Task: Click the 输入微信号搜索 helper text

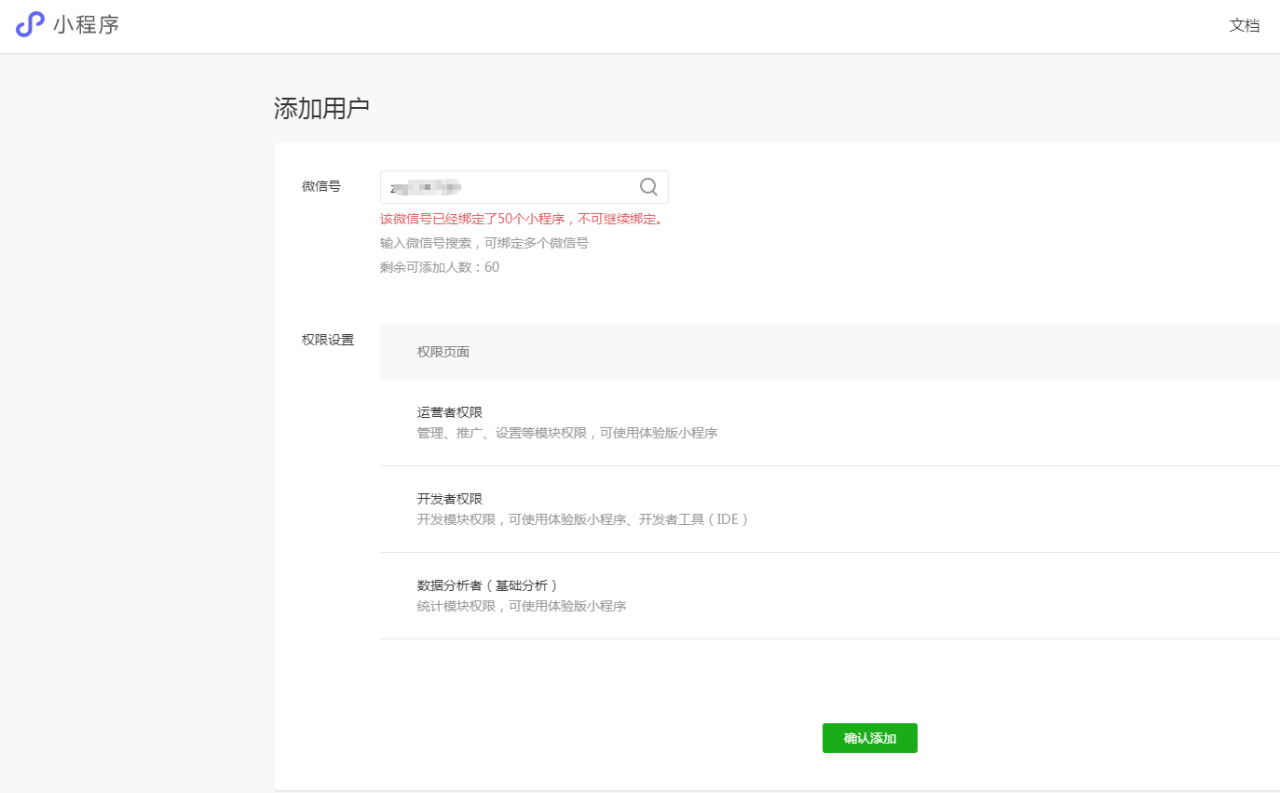Action: click(484, 243)
